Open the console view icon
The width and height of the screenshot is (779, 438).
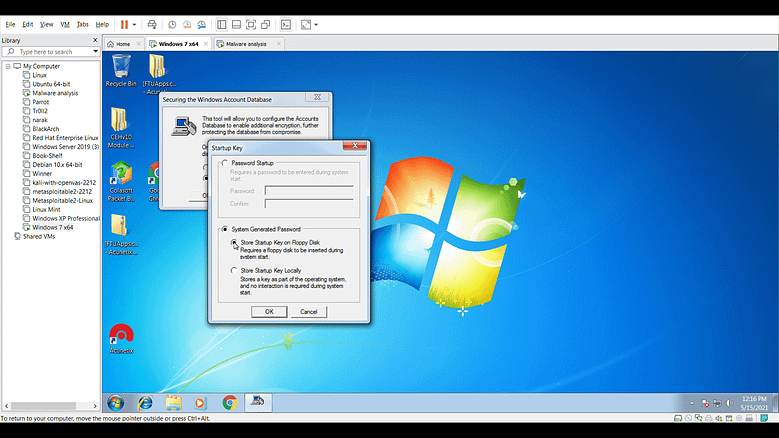tap(286, 24)
